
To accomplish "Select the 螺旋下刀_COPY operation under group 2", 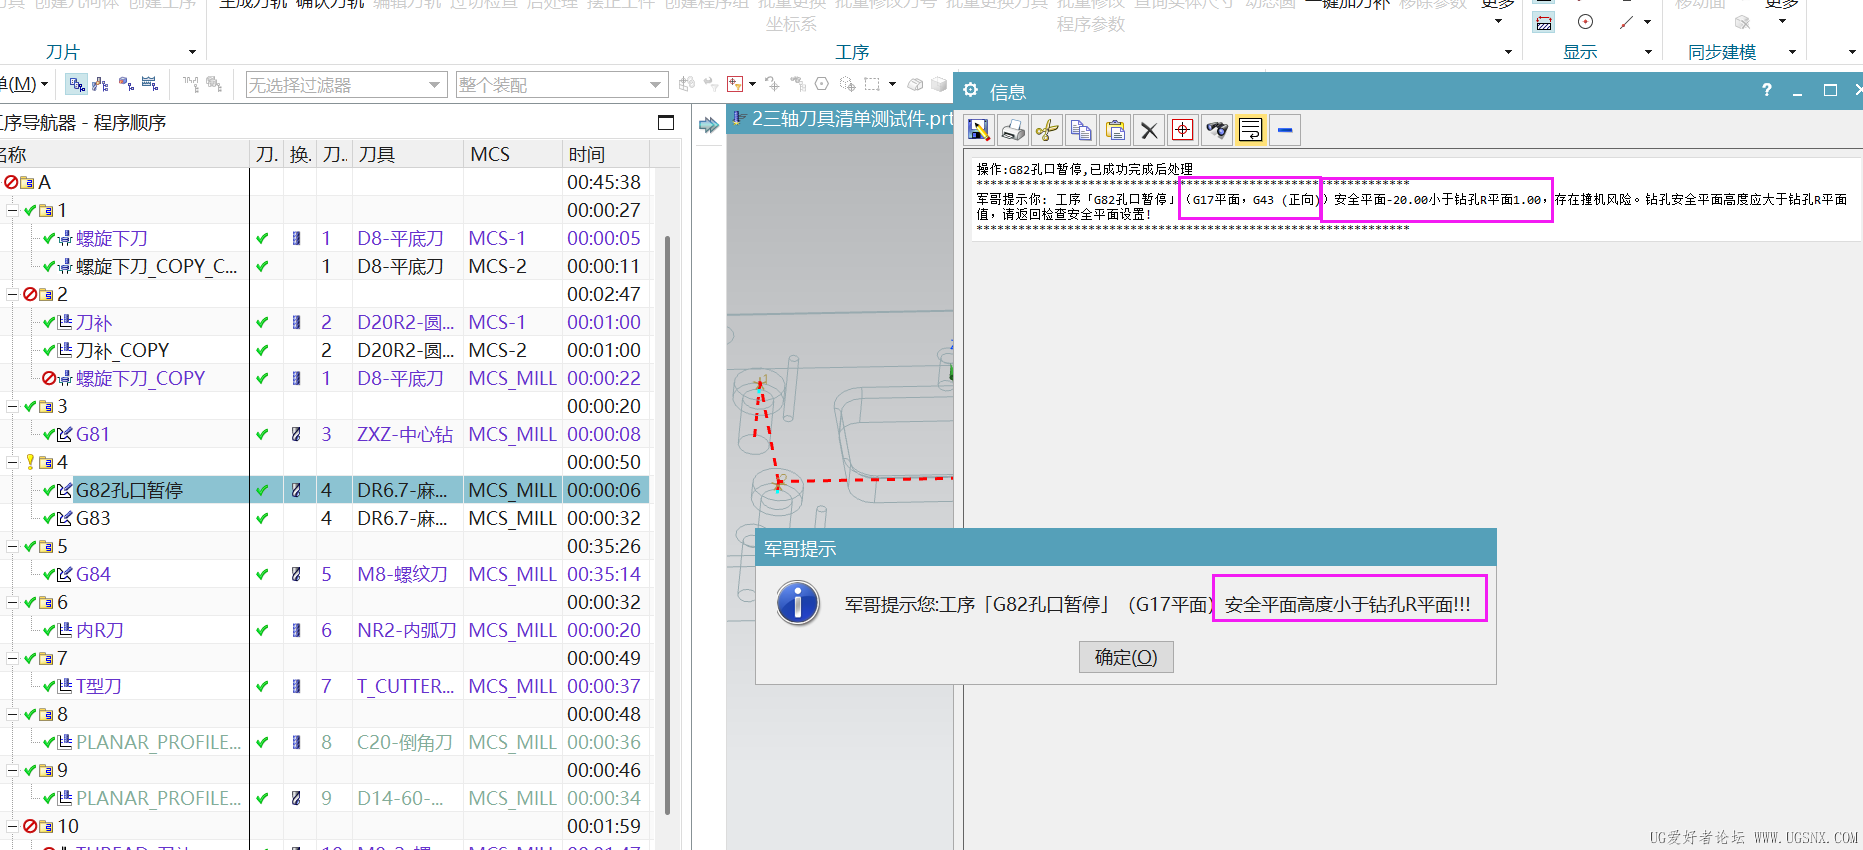I will (x=140, y=378).
